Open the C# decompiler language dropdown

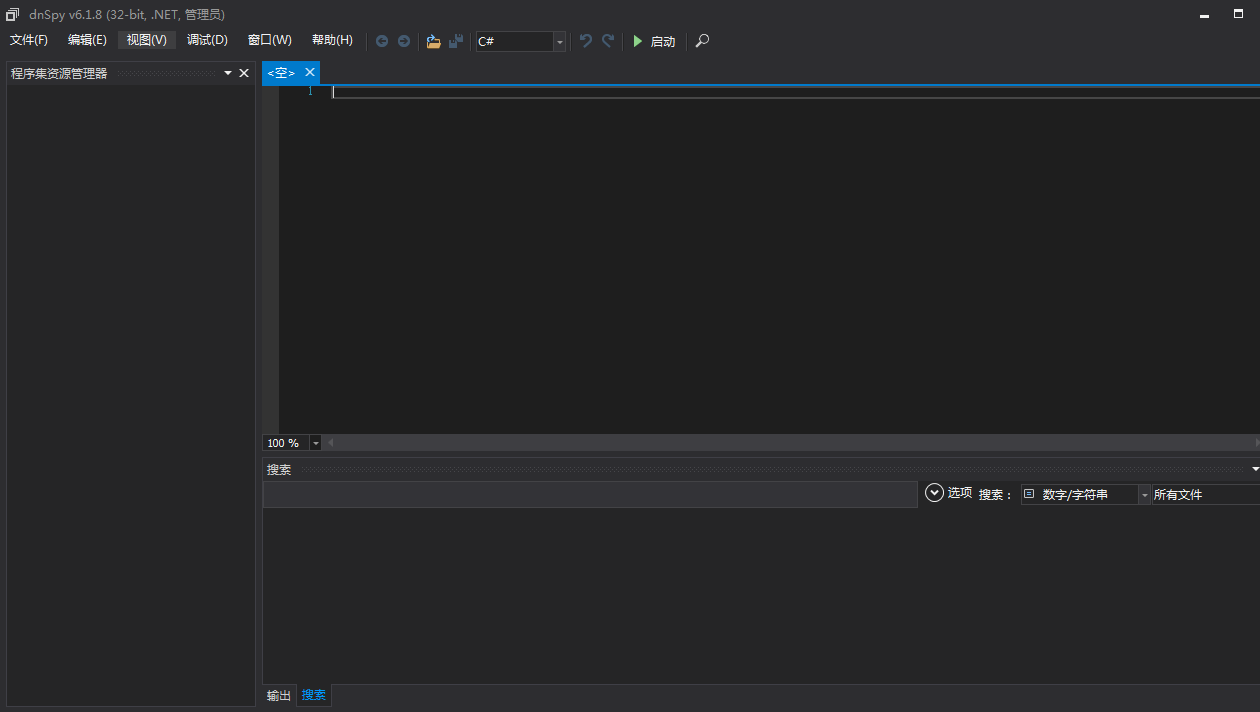[559, 41]
